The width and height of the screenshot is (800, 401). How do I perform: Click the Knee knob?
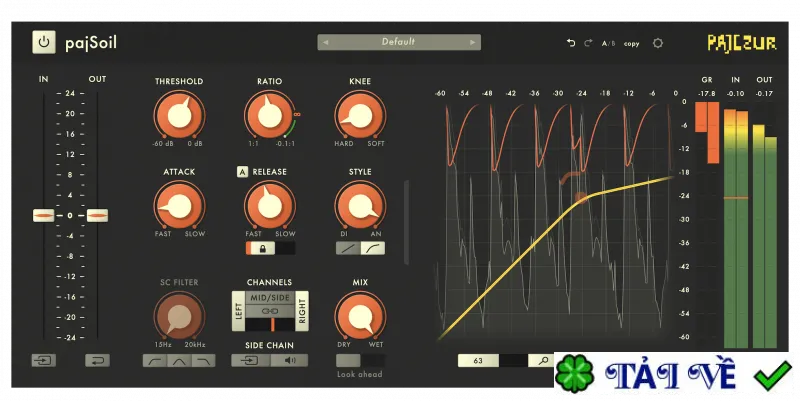pyautogui.click(x=360, y=115)
